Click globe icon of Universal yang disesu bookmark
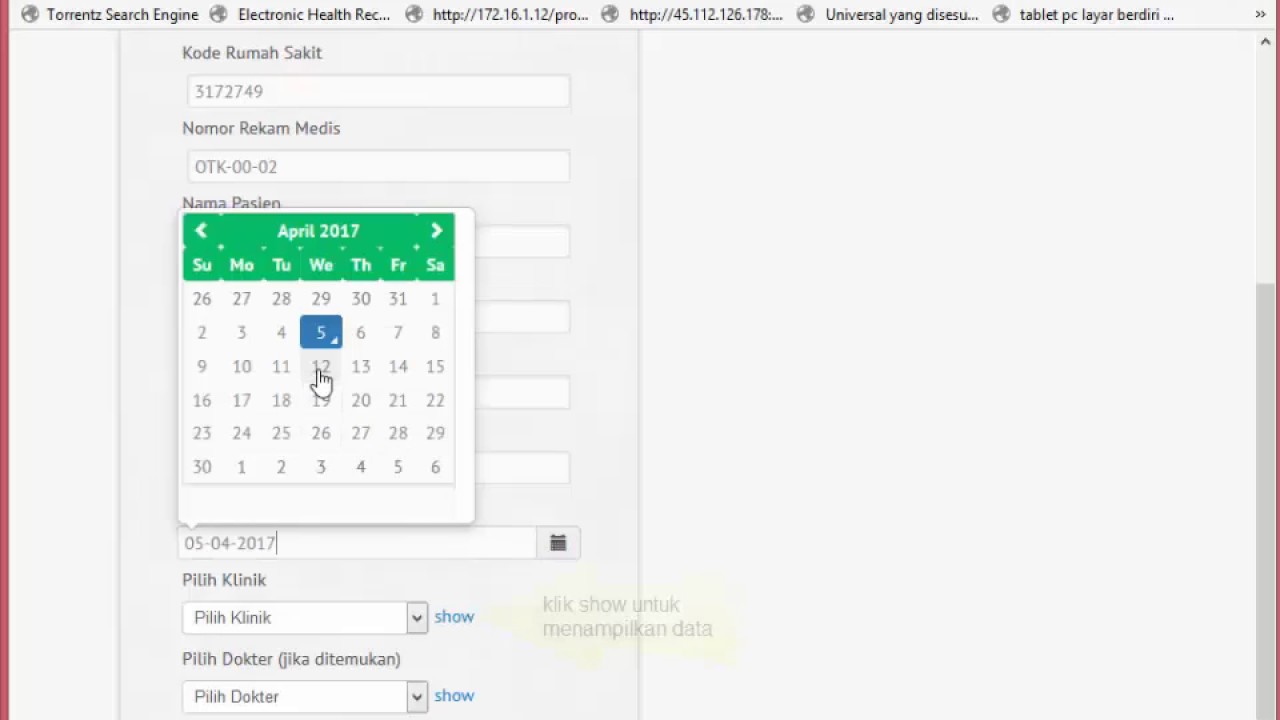The image size is (1280, 720). pos(808,15)
